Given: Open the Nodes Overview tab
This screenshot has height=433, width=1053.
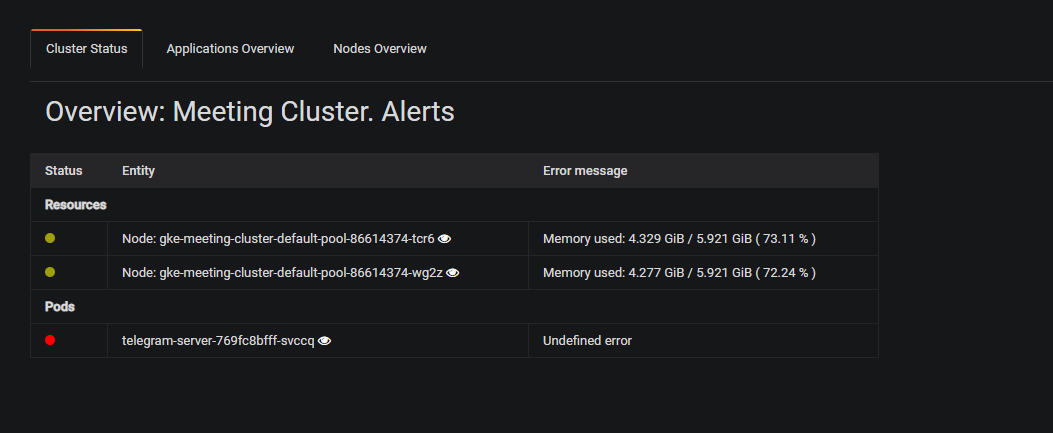Looking at the screenshot, I should coord(380,49).
